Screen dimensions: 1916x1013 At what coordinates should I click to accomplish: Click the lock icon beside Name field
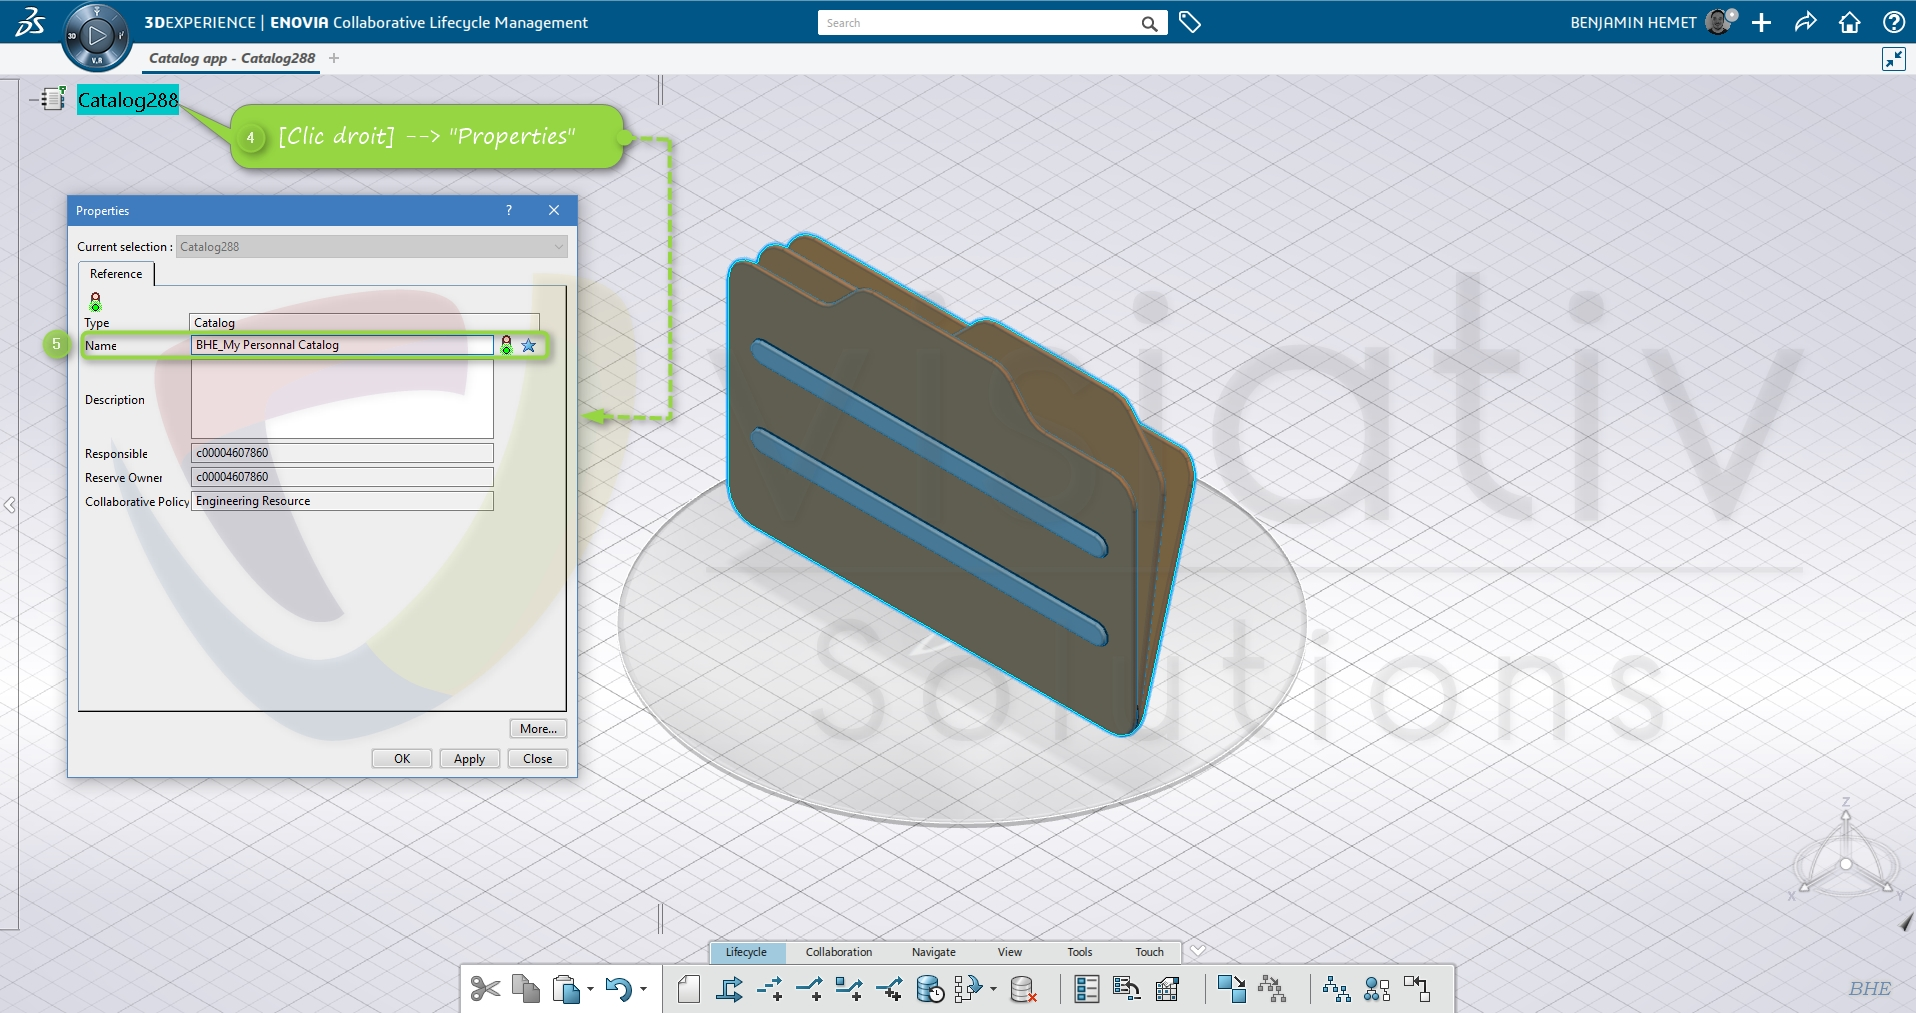(506, 345)
